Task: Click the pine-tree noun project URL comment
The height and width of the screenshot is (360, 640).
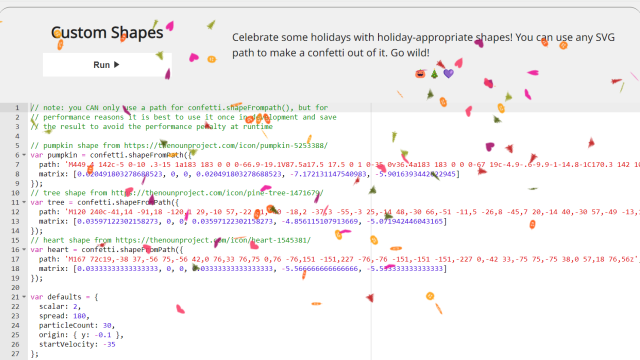Action: (x=217, y=193)
